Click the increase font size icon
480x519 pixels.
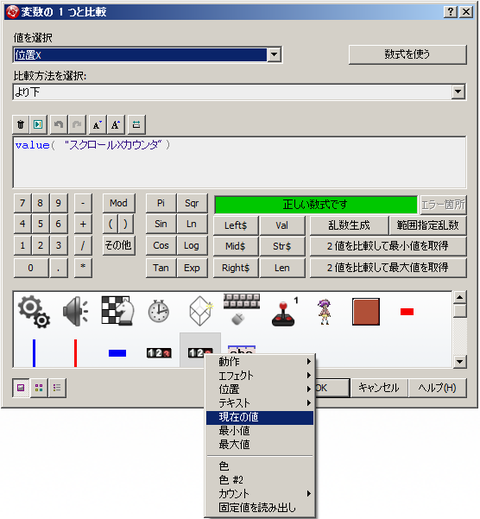[116, 125]
